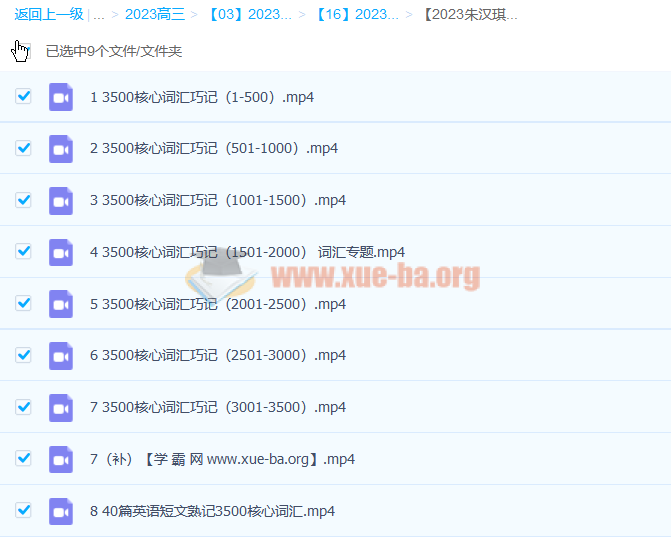Click video icon for file 2 (501-1000)
This screenshot has width=671, height=555.
click(61, 148)
